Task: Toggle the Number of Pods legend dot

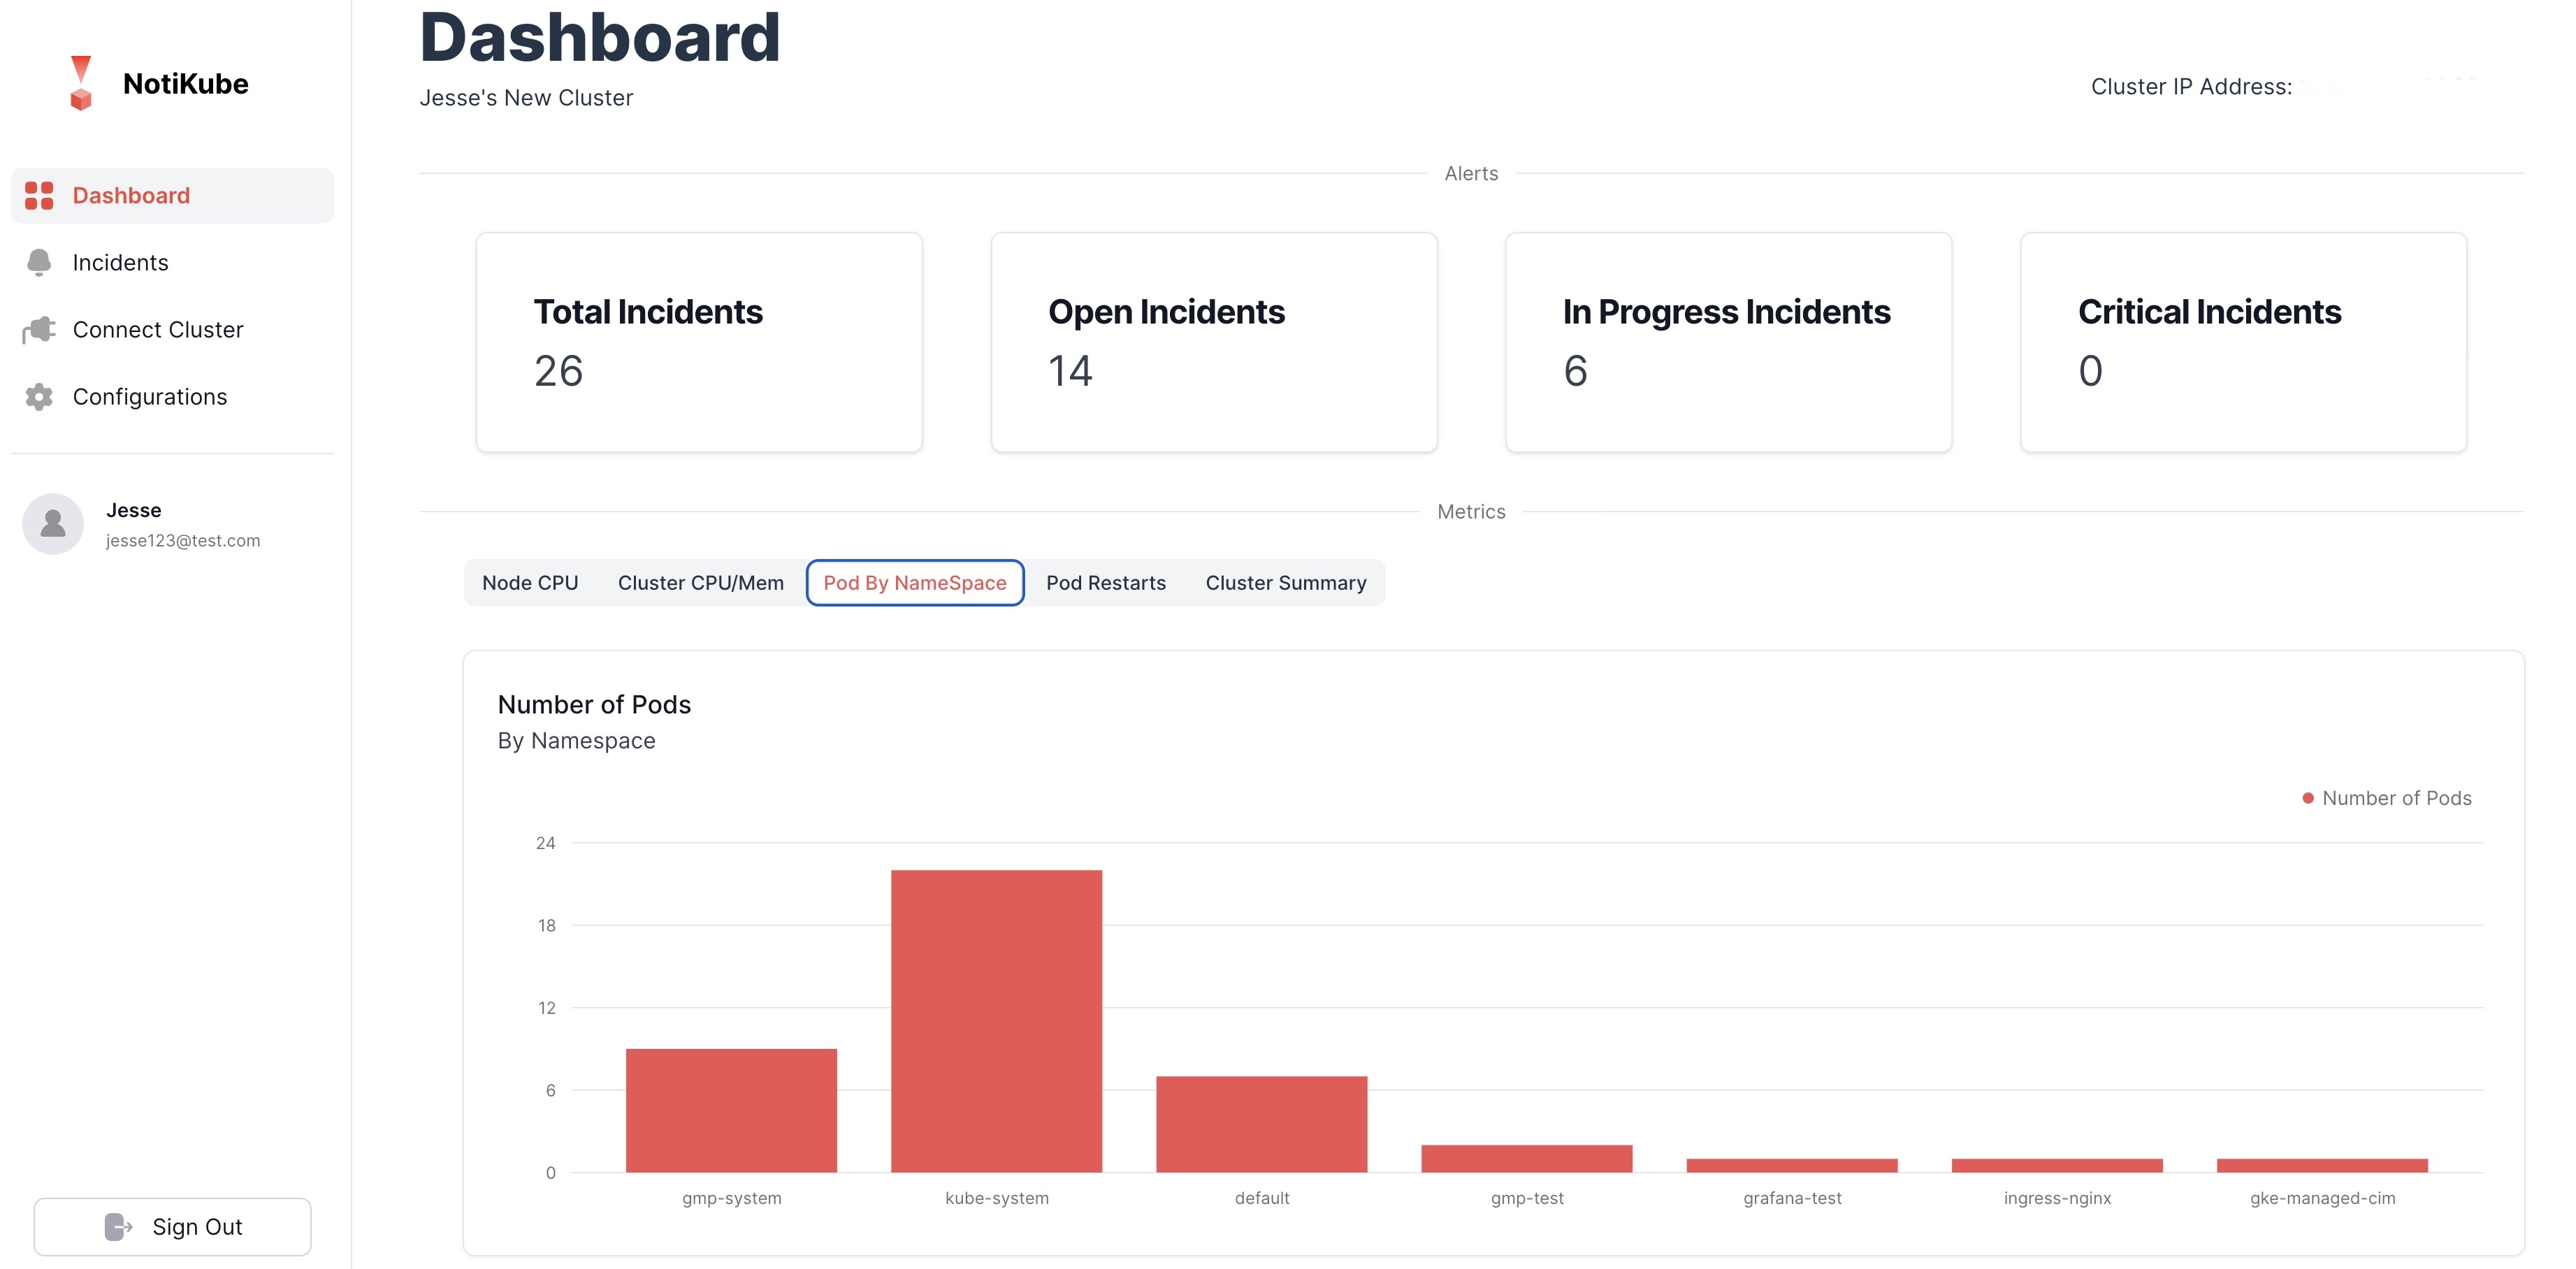Action: 2308,798
